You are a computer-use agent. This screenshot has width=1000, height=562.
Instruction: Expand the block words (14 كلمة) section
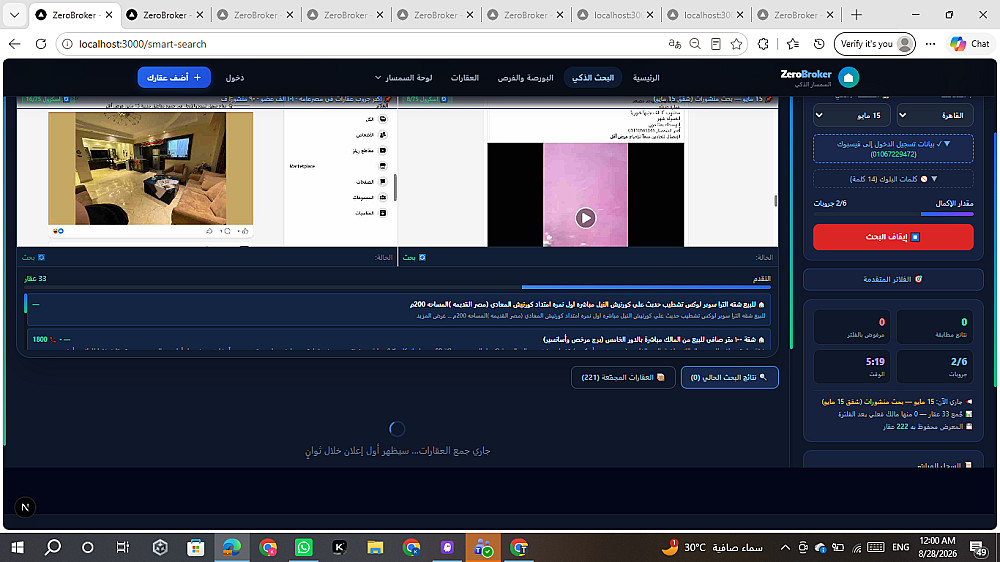point(893,179)
